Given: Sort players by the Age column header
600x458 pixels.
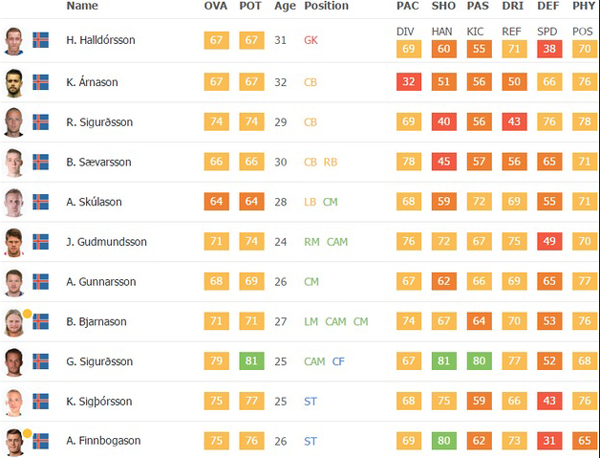Looking at the screenshot, I should point(285,6).
